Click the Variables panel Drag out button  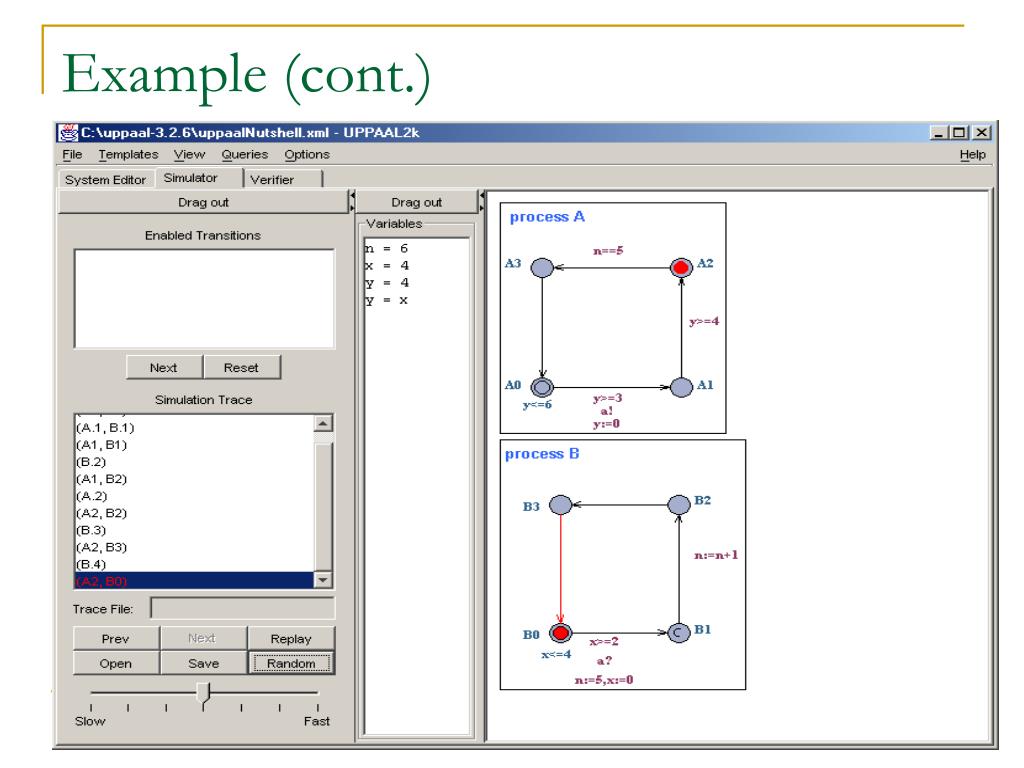417,202
